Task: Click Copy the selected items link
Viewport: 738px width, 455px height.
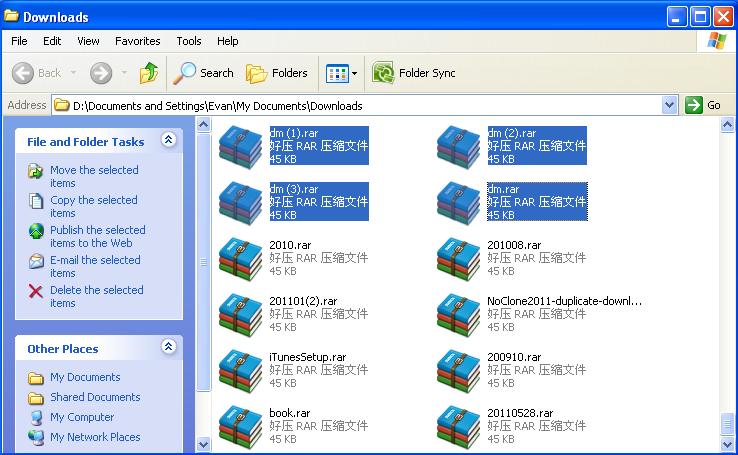Action: tap(94, 207)
